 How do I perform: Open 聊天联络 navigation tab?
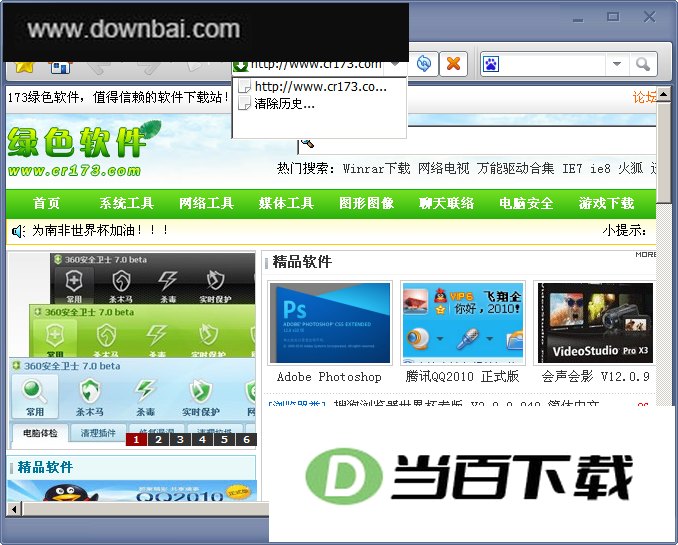point(446,203)
